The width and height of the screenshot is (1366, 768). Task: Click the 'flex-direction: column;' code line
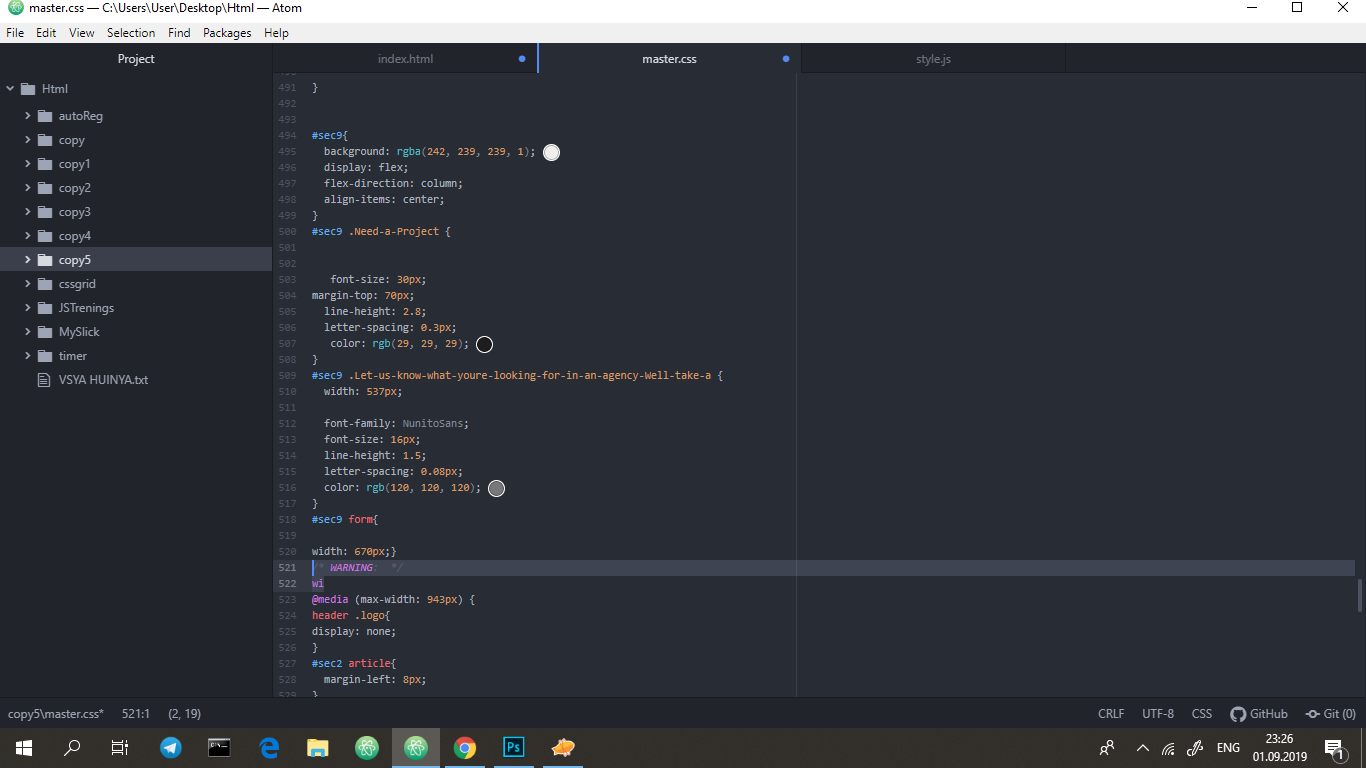tap(393, 183)
